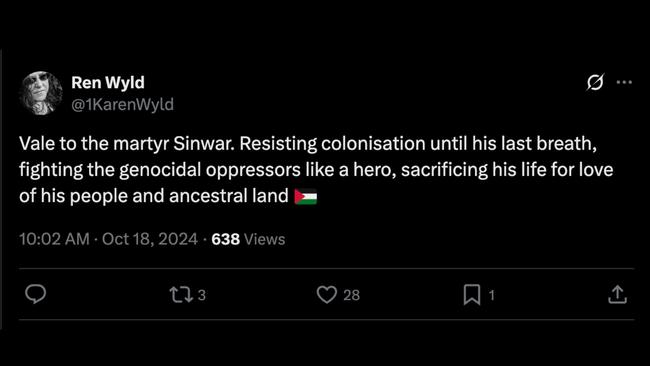Click the like count 28
The width and height of the screenshot is (650, 366).
click(x=352, y=295)
